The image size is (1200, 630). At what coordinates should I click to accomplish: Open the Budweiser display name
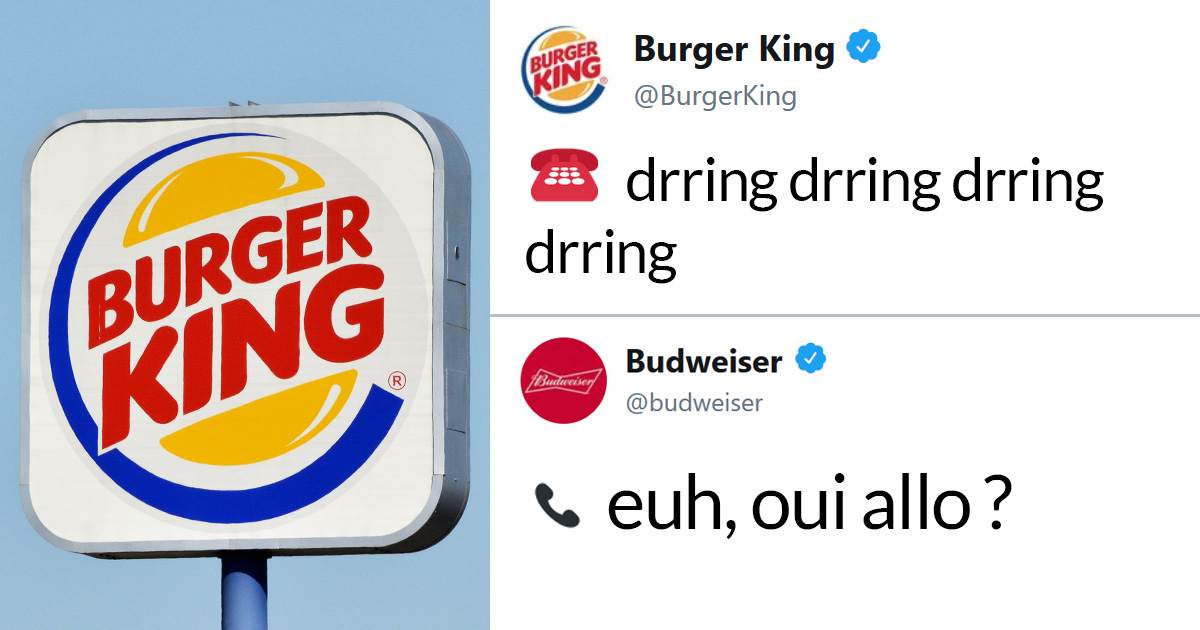pos(704,360)
